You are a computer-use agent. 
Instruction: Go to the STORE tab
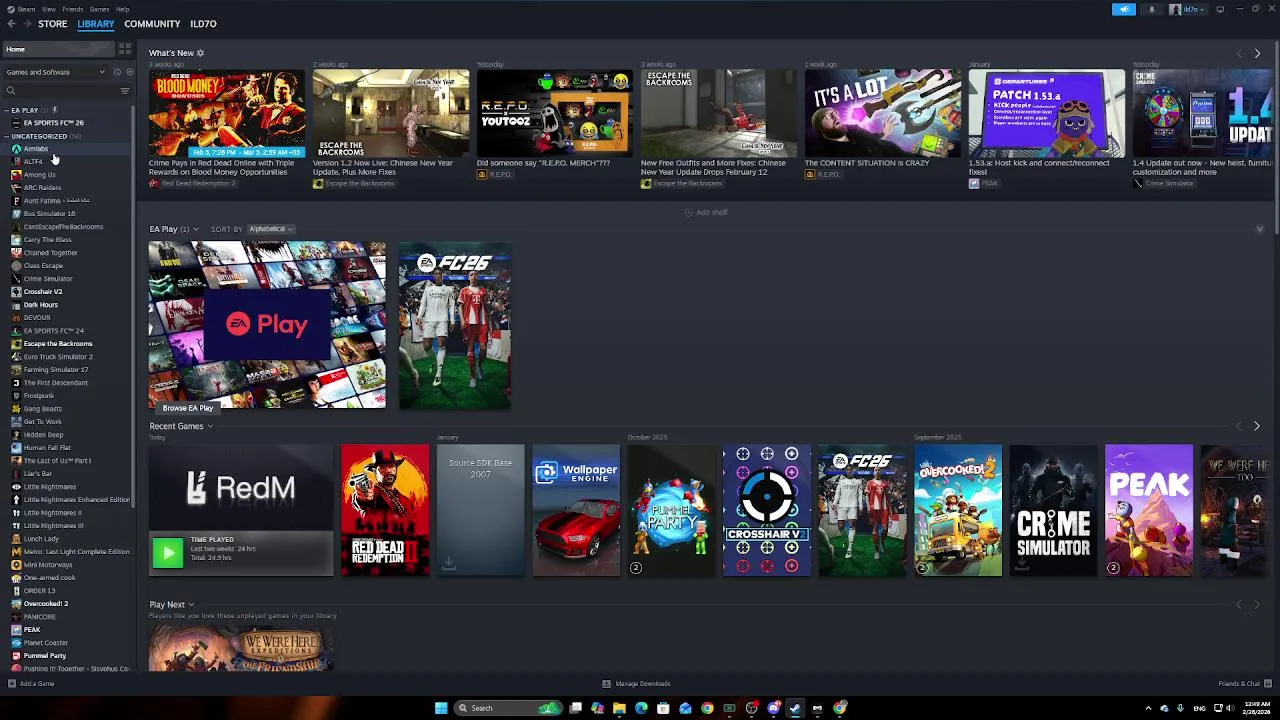pos(53,24)
